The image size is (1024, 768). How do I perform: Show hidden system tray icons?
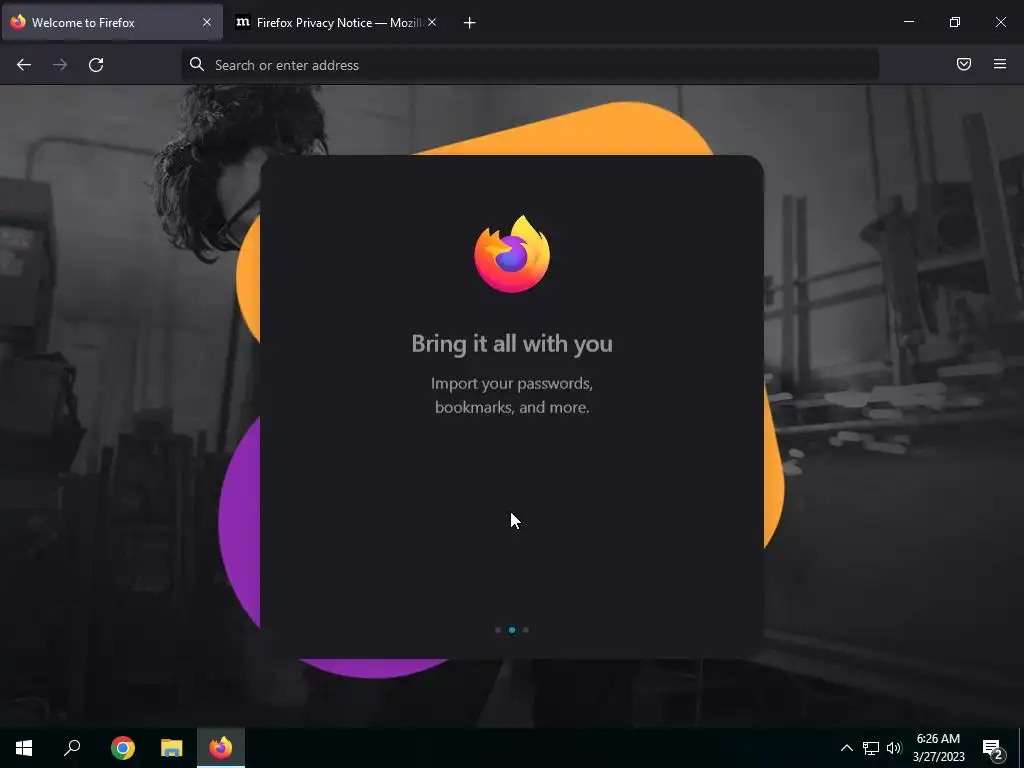pyautogui.click(x=846, y=748)
